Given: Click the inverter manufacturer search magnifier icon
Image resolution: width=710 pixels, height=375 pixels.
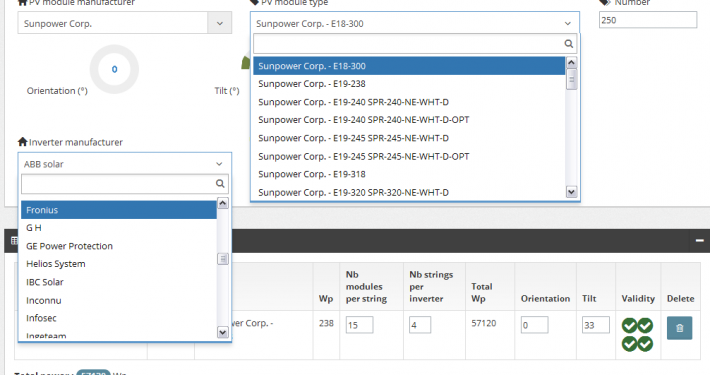Looking at the screenshot, I should coord(220,183).
